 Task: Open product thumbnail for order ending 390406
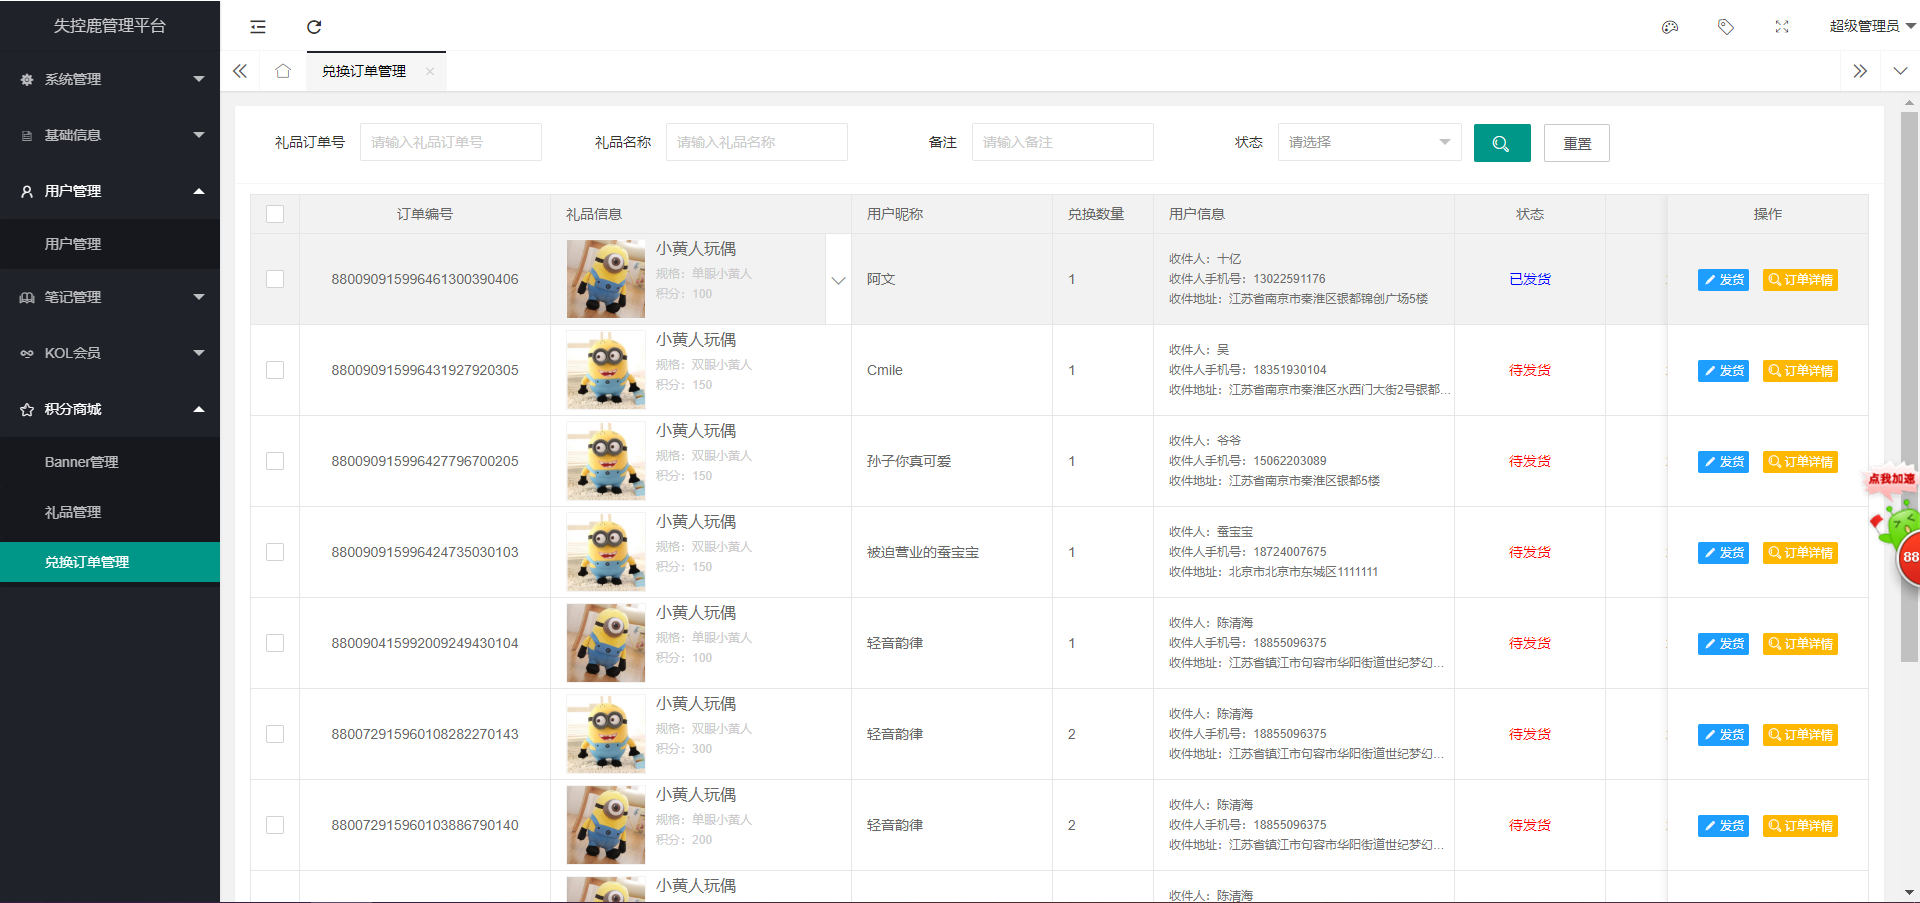click(606, 279)
